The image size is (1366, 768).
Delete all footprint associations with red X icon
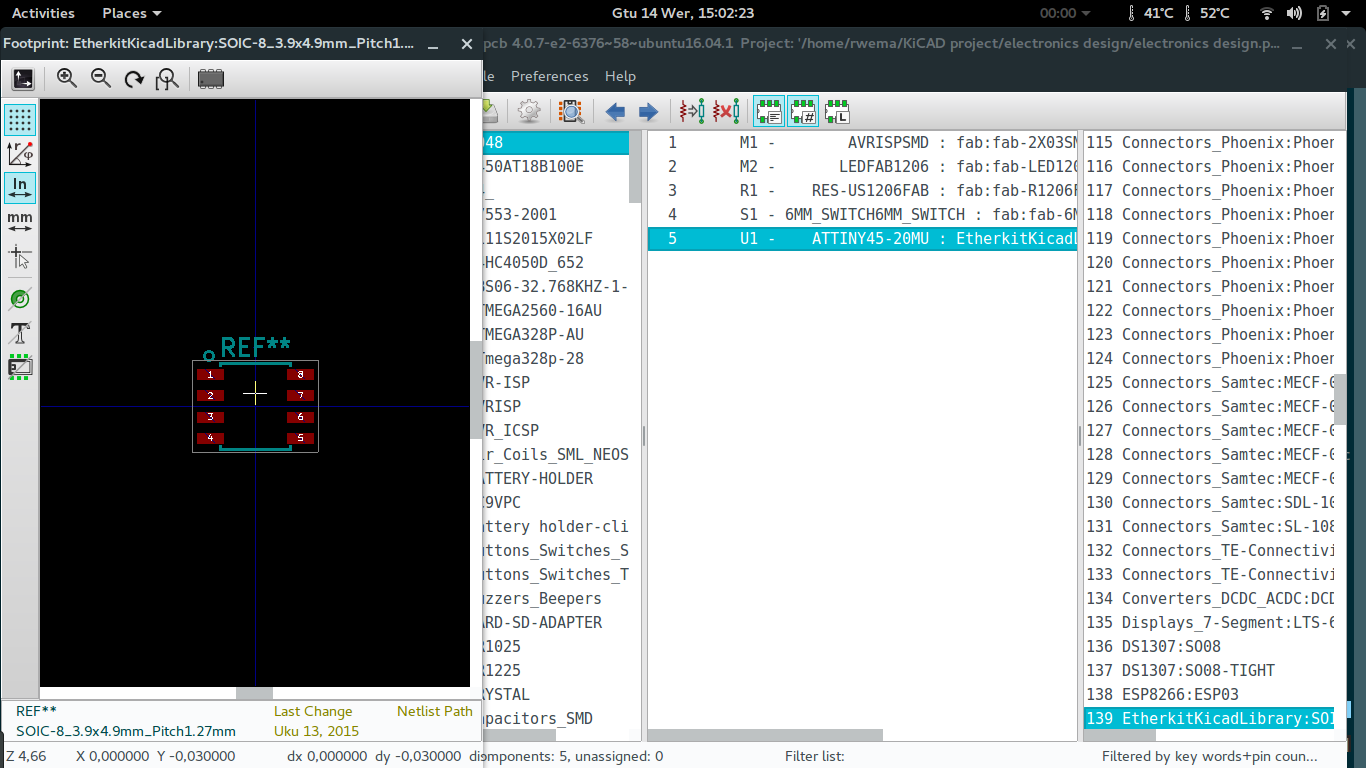click(726, 111)
